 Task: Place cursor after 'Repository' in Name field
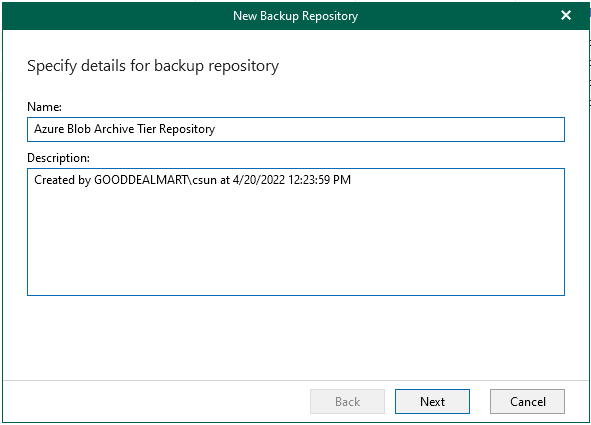(216, 129)
